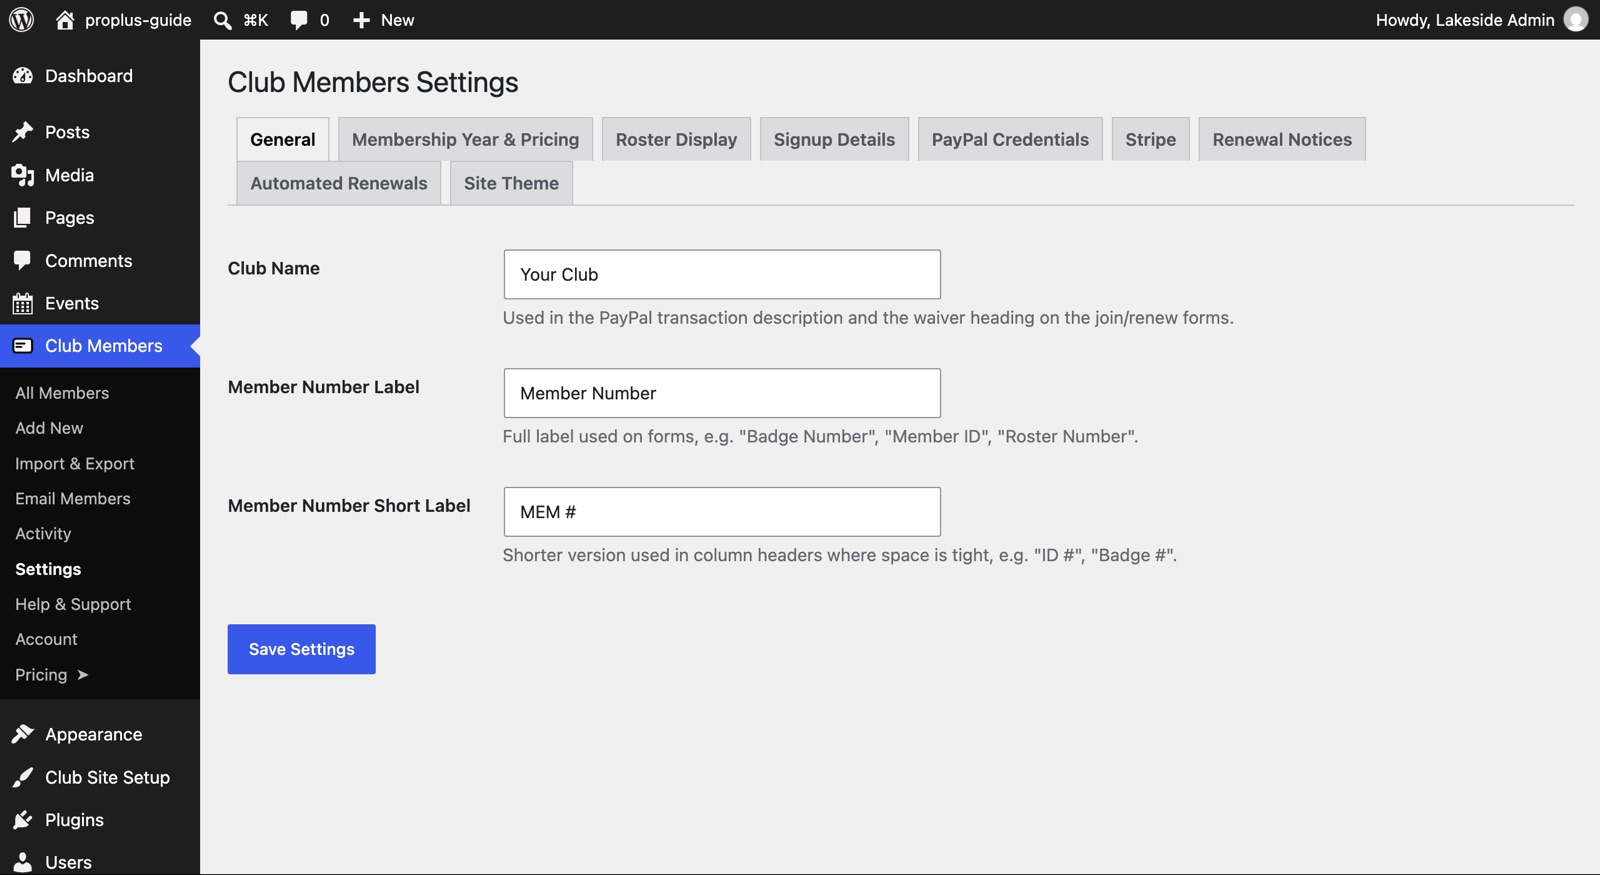Open the Help & Support link
The image size is (1600, 875).
point(73,604)
